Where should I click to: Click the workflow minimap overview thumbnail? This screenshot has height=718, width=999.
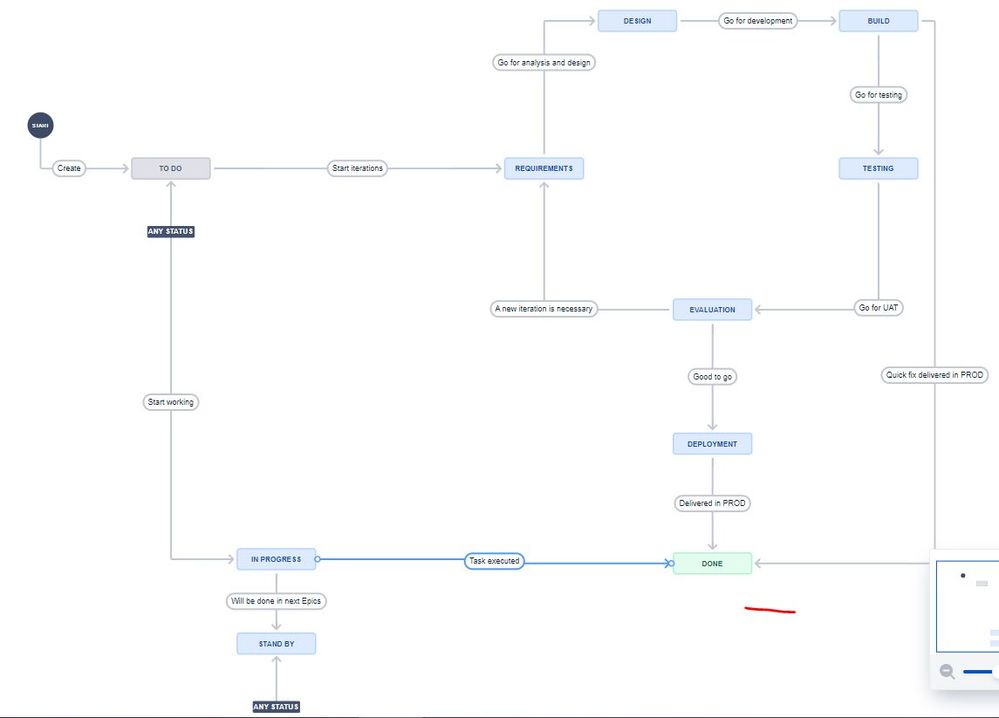[967, 607]
